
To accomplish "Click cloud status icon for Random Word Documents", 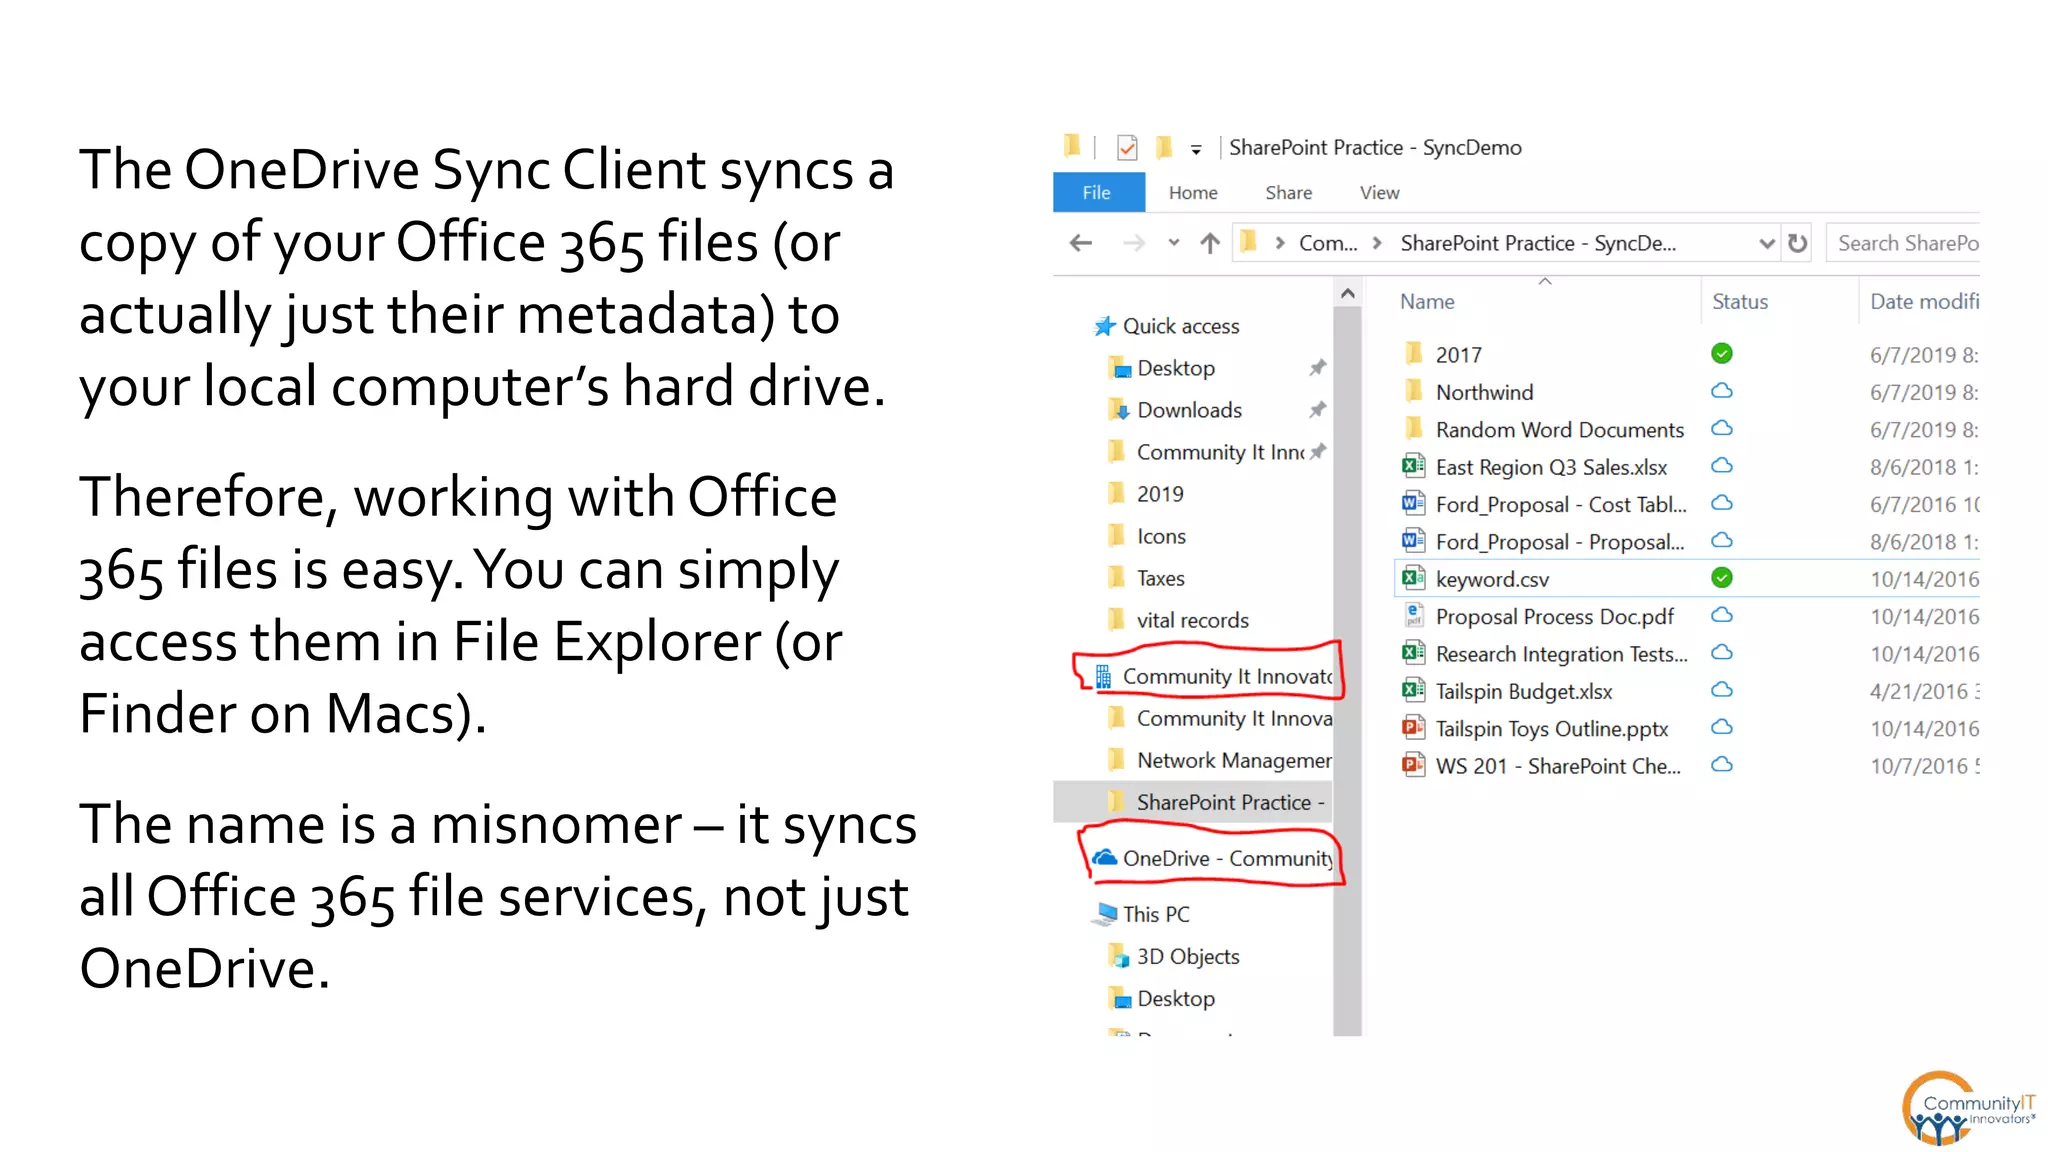I will tap(1722, 428).
